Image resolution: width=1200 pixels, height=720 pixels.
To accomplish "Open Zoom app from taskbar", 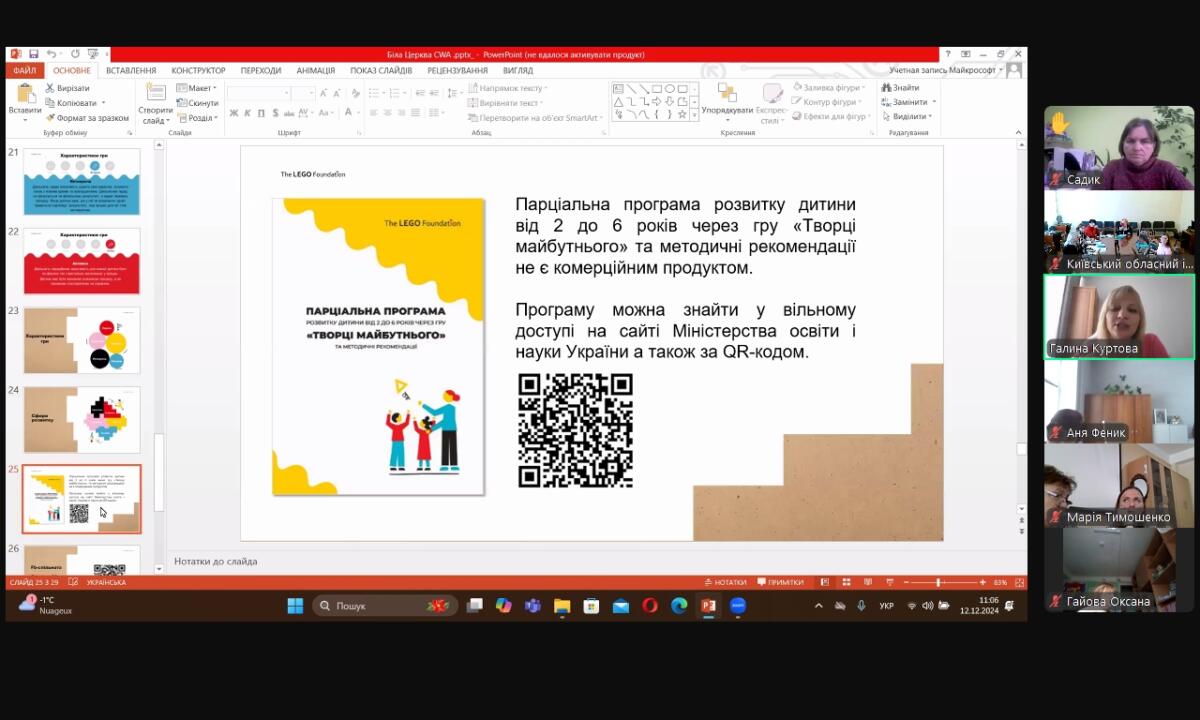I will coord(738,605).
